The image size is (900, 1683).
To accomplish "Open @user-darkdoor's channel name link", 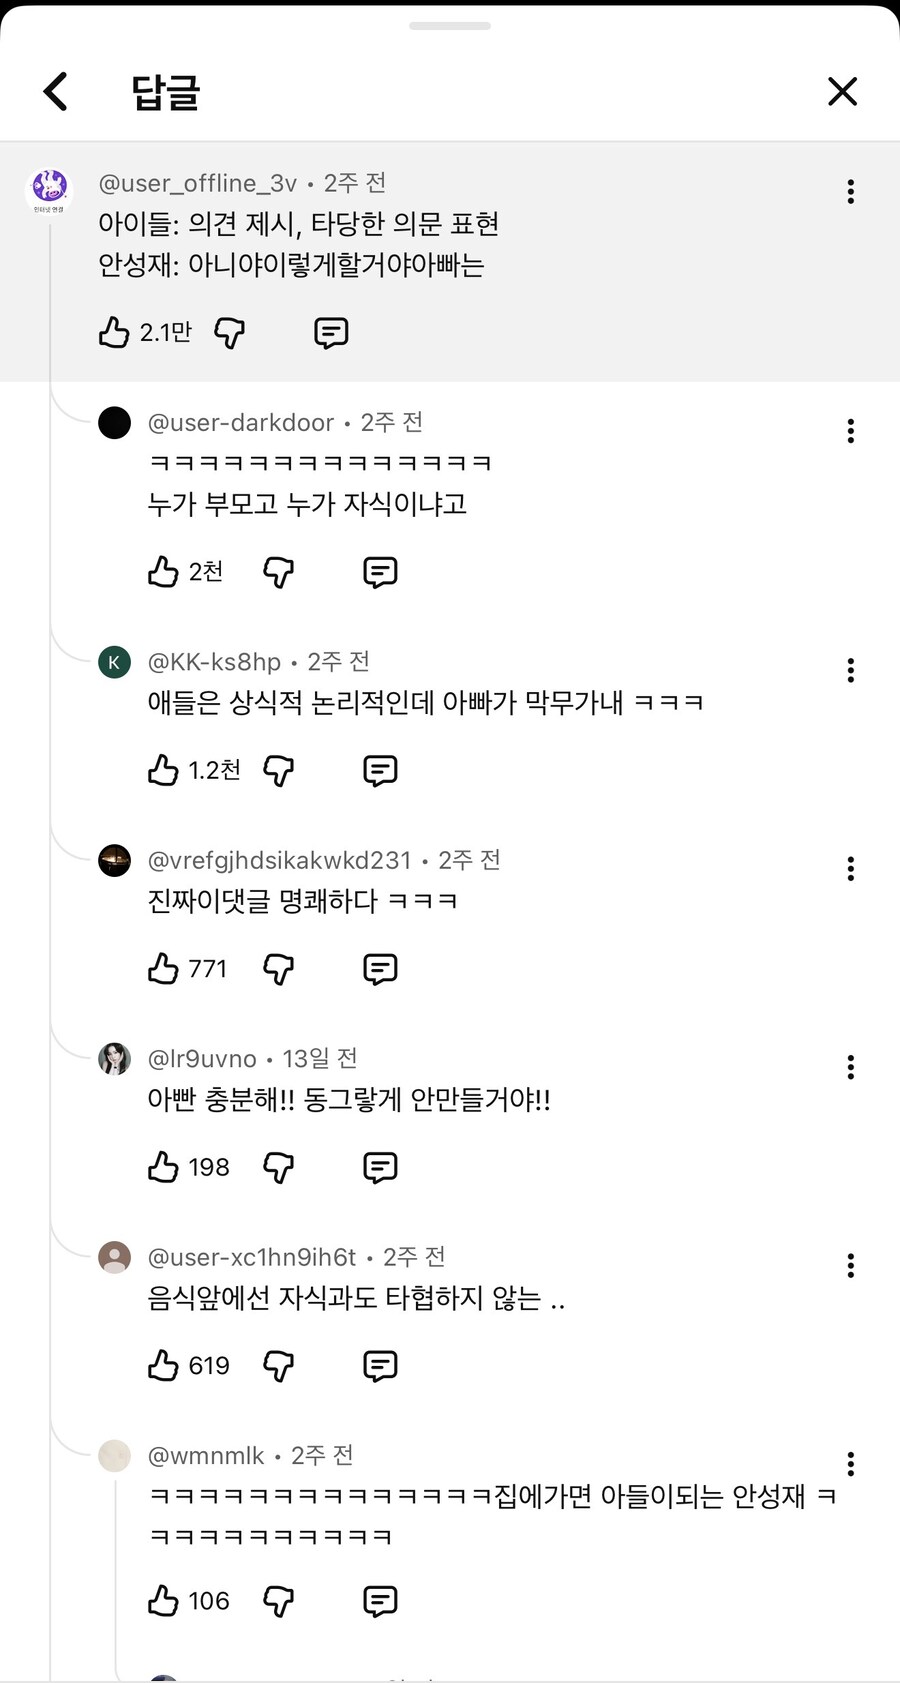I will (x=241, y=422).
